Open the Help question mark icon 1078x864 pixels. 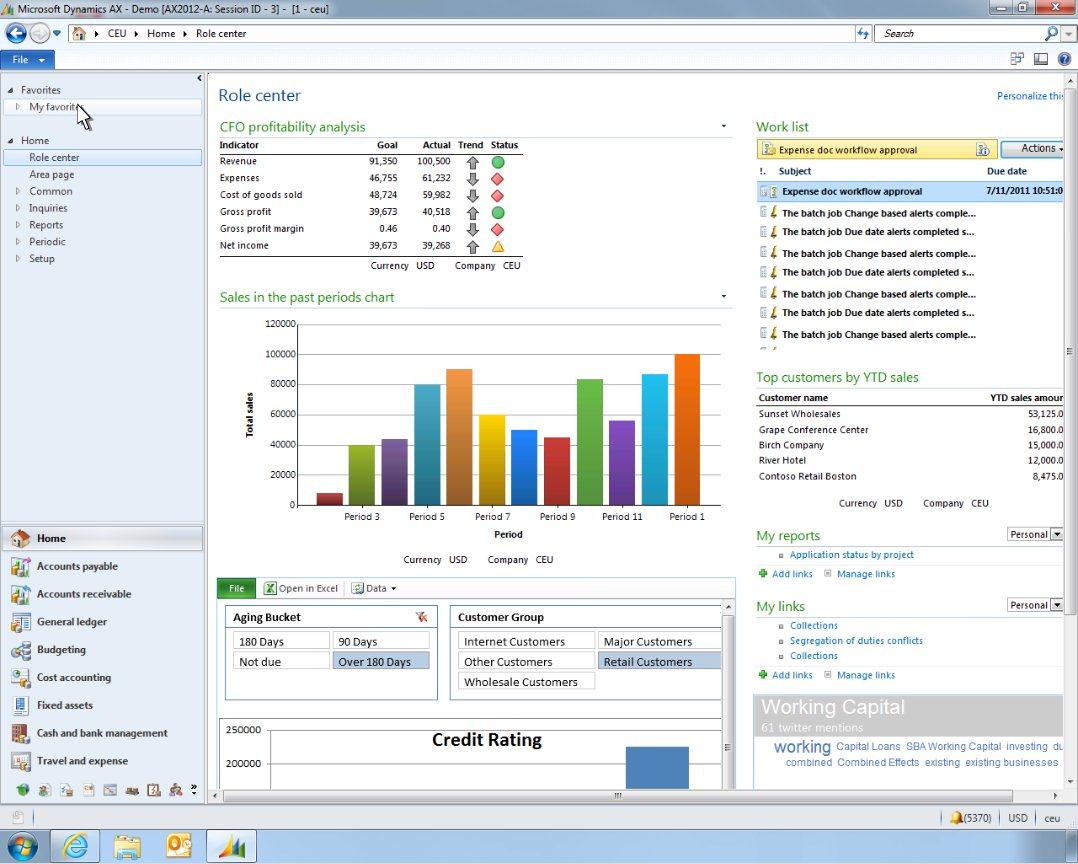tap(1064, 59)
